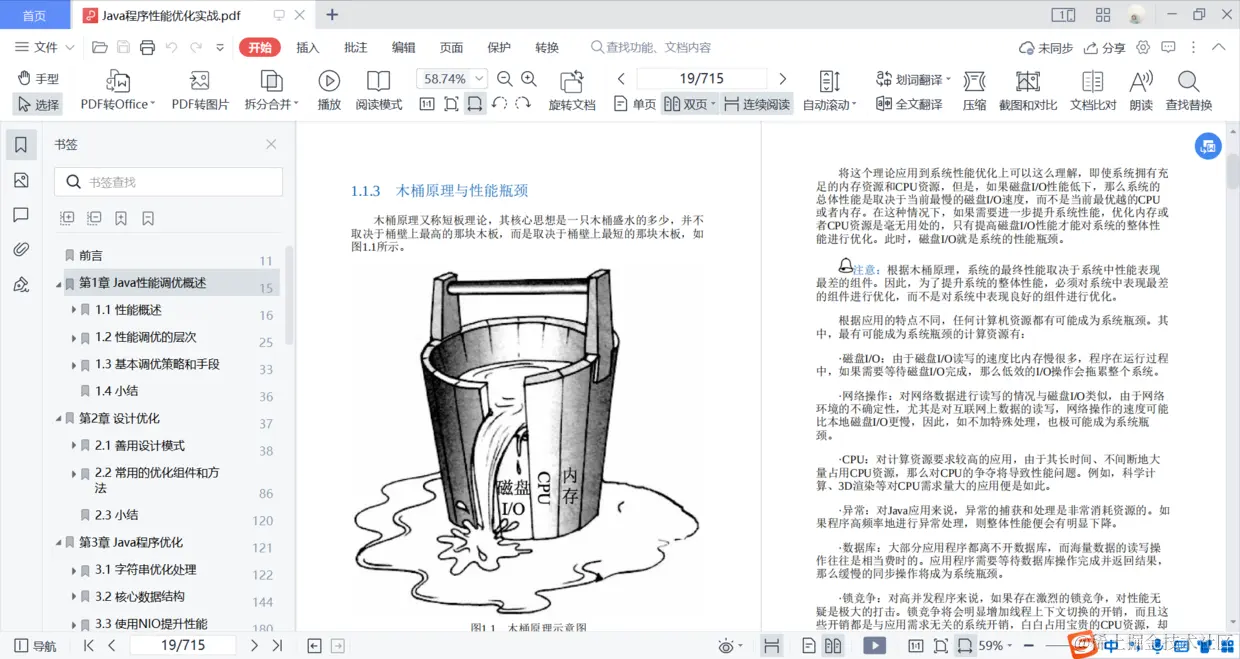
Task: Click 朗读 read aloud tool
Action: (1141, 91)
